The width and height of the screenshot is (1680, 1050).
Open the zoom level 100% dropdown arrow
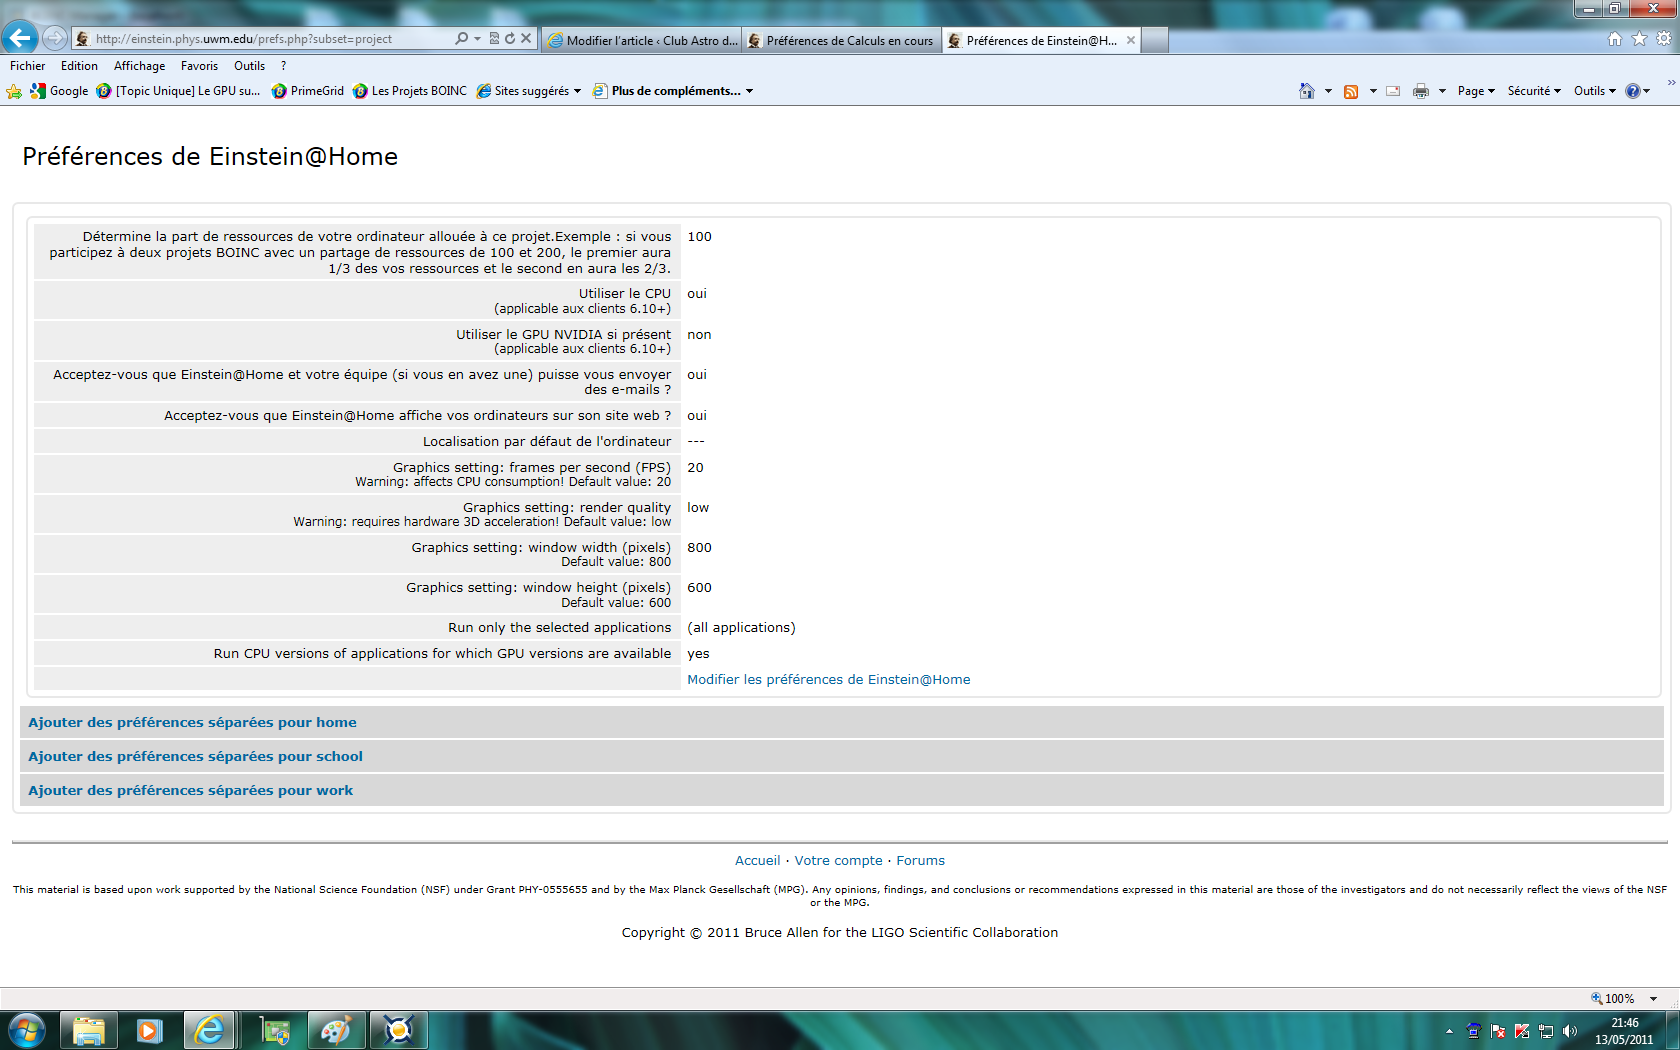pyautogui.click(x=1653, y=999)
